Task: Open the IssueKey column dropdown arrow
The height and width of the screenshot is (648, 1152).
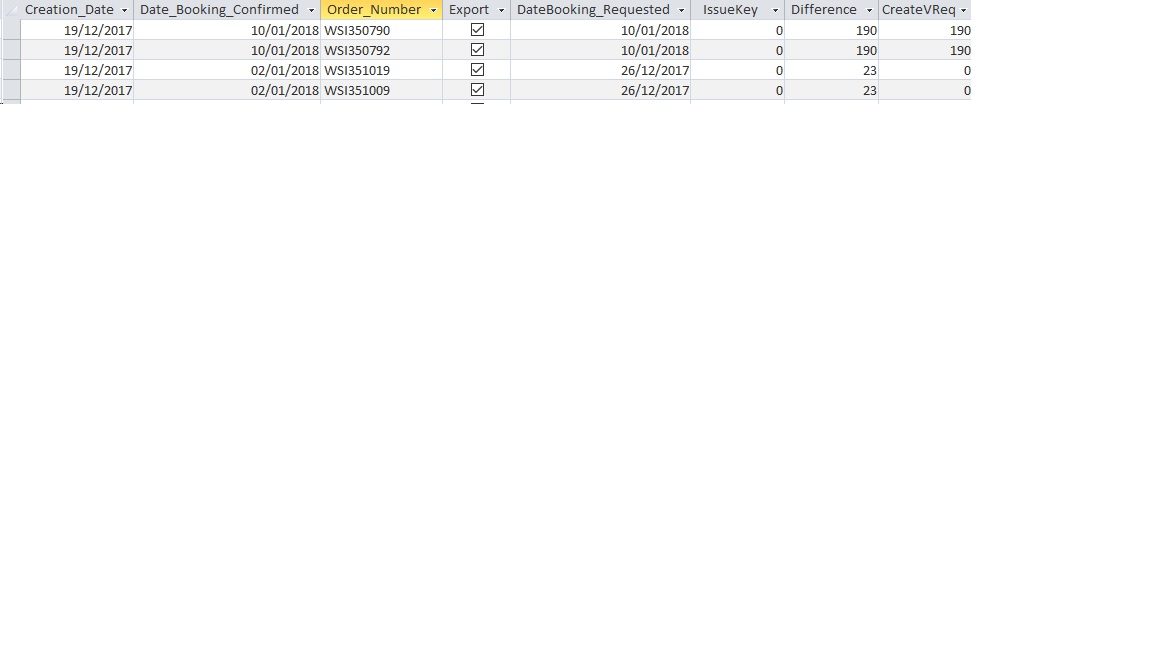Action: click(x=775, y=10)
